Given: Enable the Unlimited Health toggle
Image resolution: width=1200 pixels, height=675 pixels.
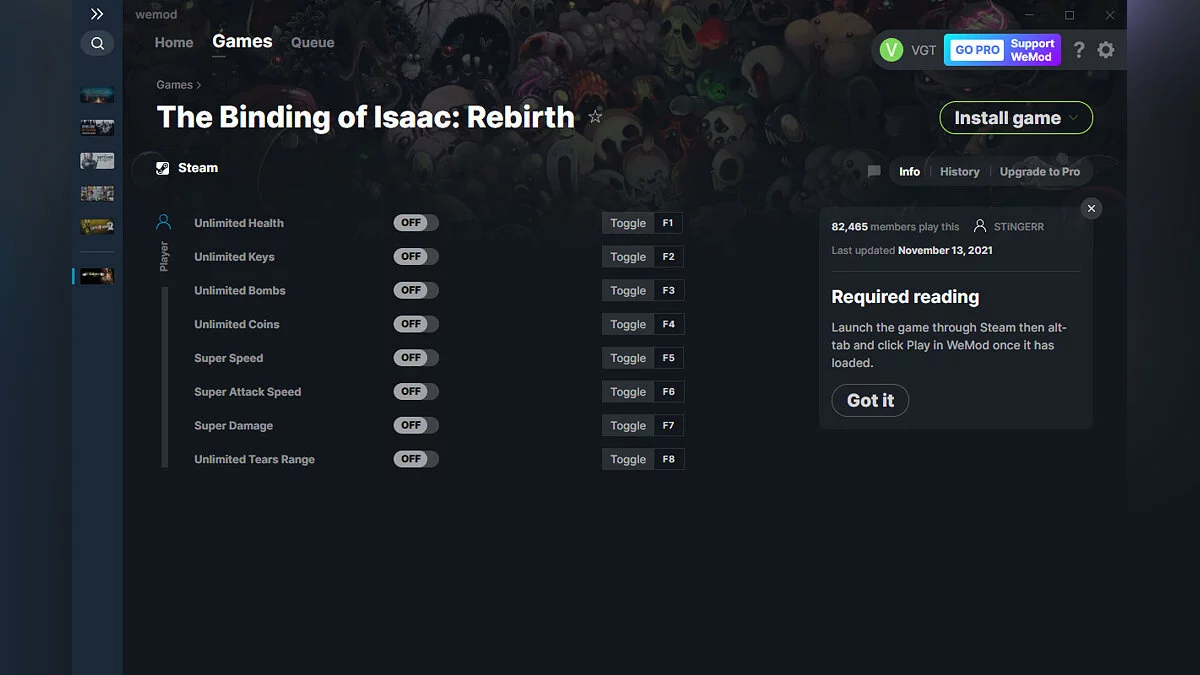Looking at the screenshot, I should [x=415, y=222].
